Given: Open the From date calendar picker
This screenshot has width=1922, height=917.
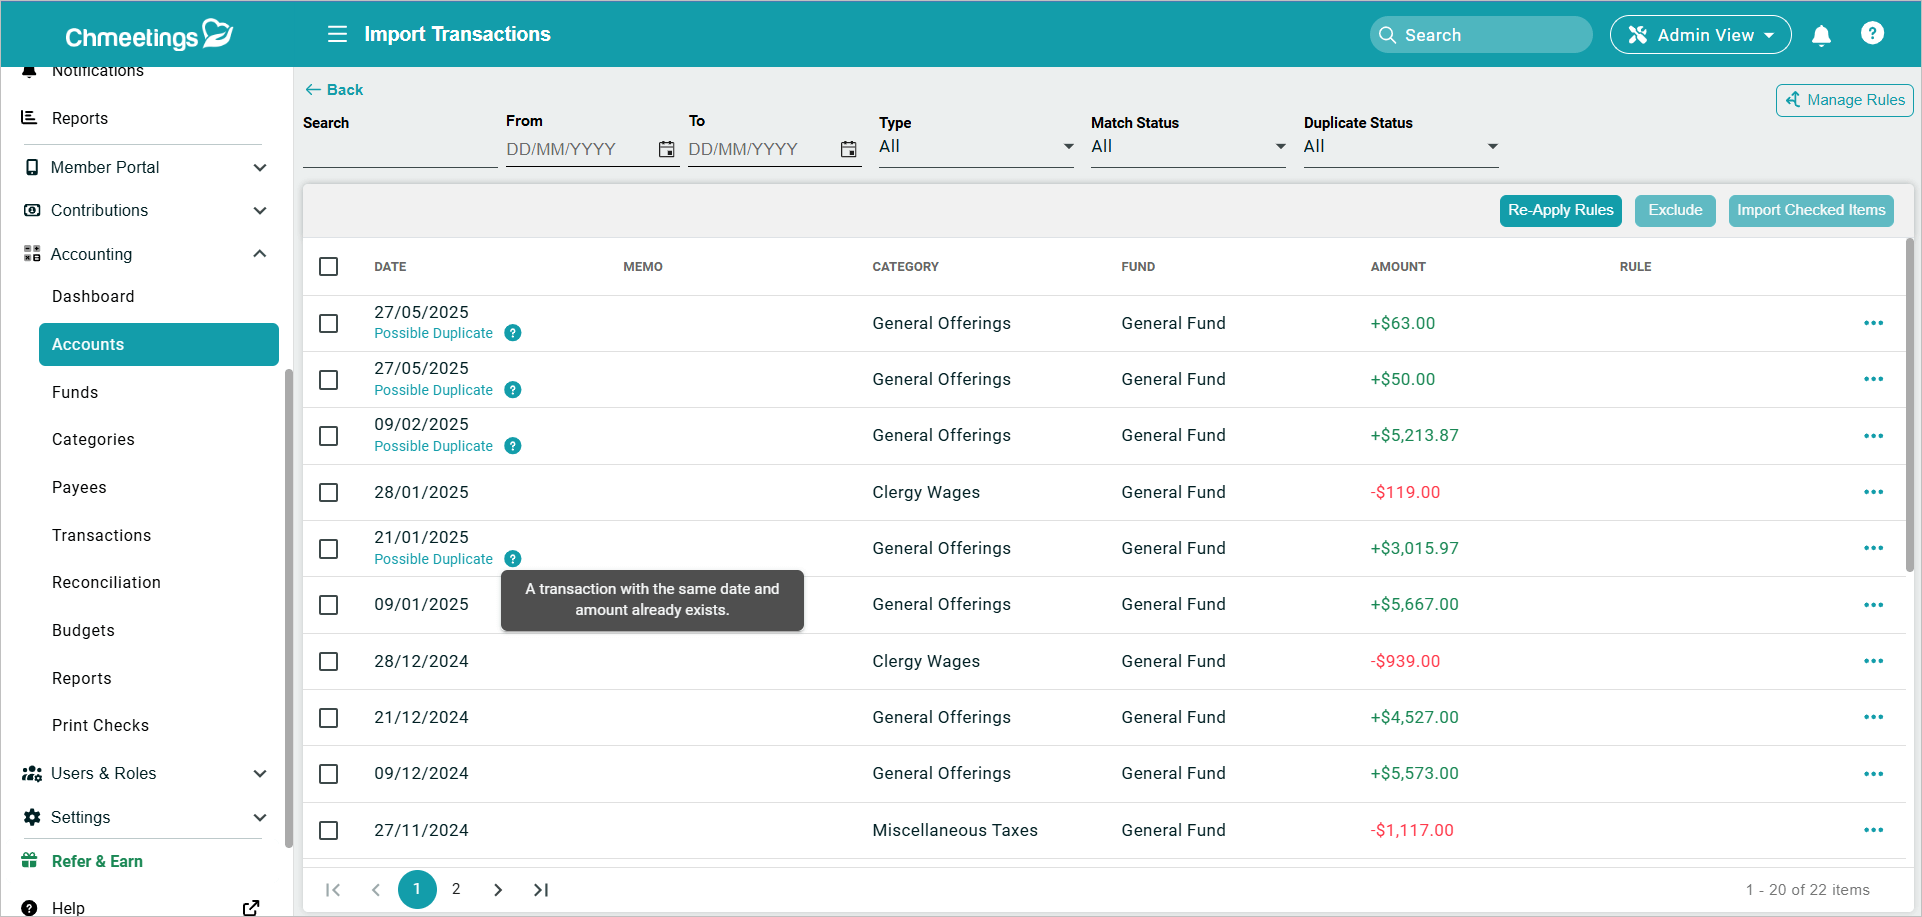Looking at the screenshot, I should (666, 149).
